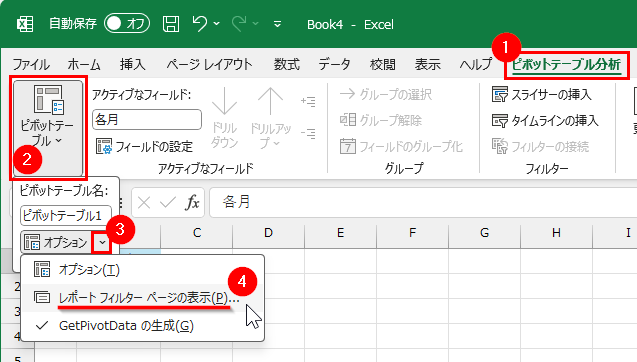The width and height of the screenshot is (637, 362).
Task: Select column header E
Action: [340, 233]
